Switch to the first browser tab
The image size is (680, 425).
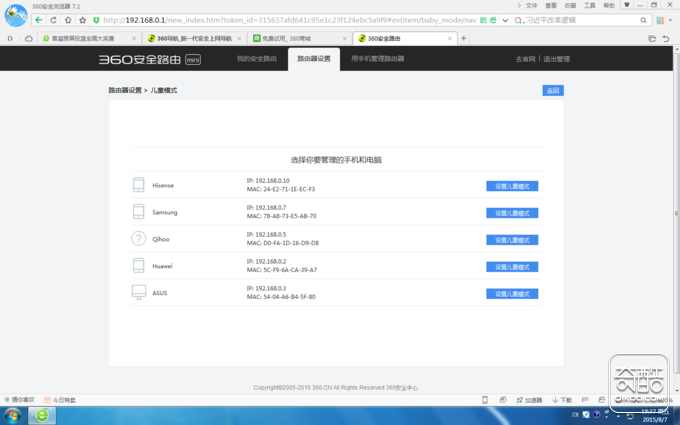(88, 39)
